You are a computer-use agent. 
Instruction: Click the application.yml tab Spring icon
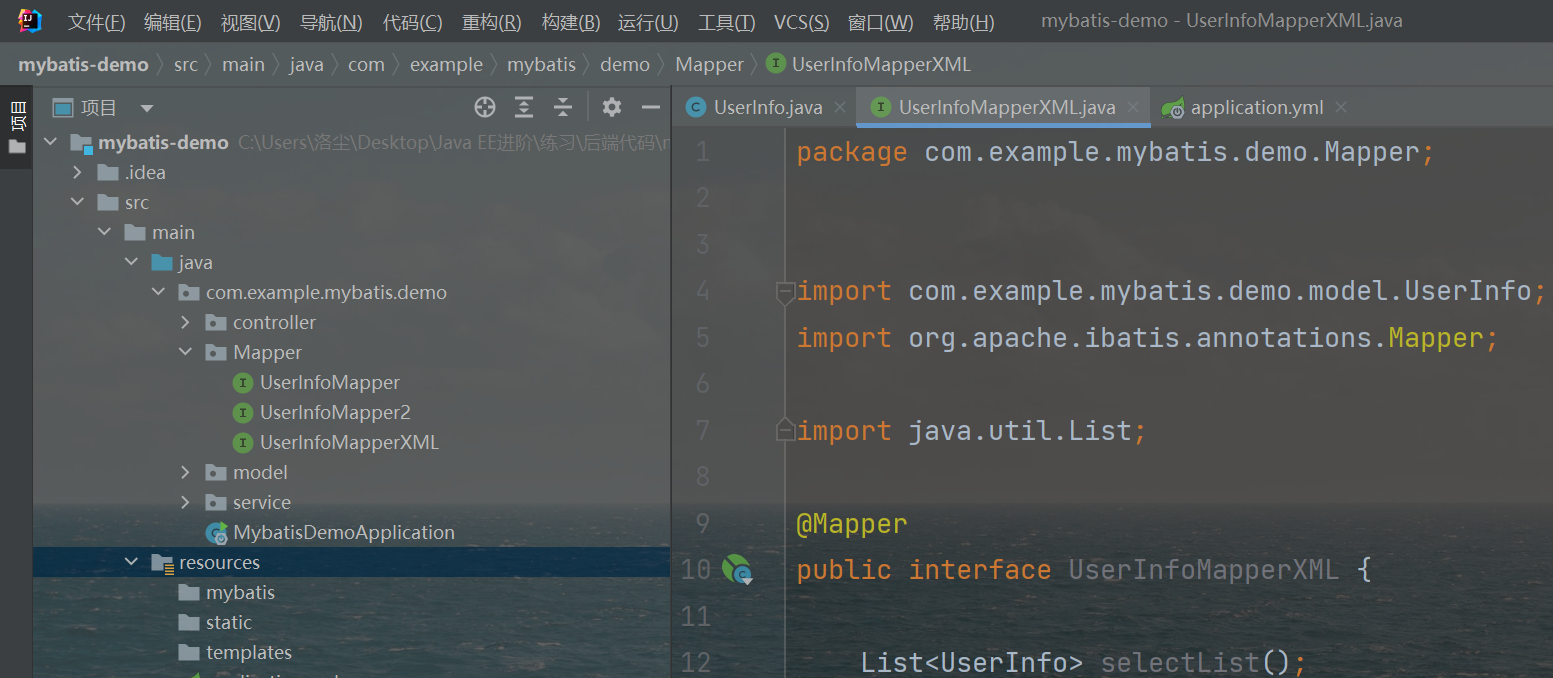coord(1173,108)
